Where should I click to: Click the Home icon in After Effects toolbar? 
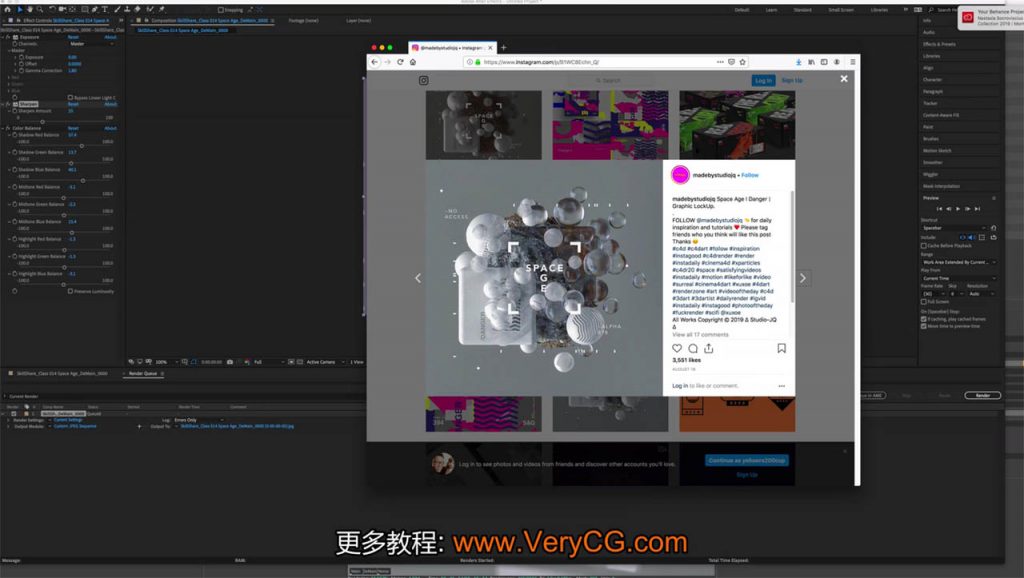click(x=7, y=10)
